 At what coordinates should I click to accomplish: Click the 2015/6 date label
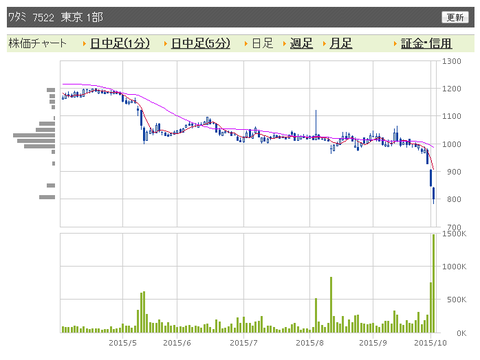point(177,343)
